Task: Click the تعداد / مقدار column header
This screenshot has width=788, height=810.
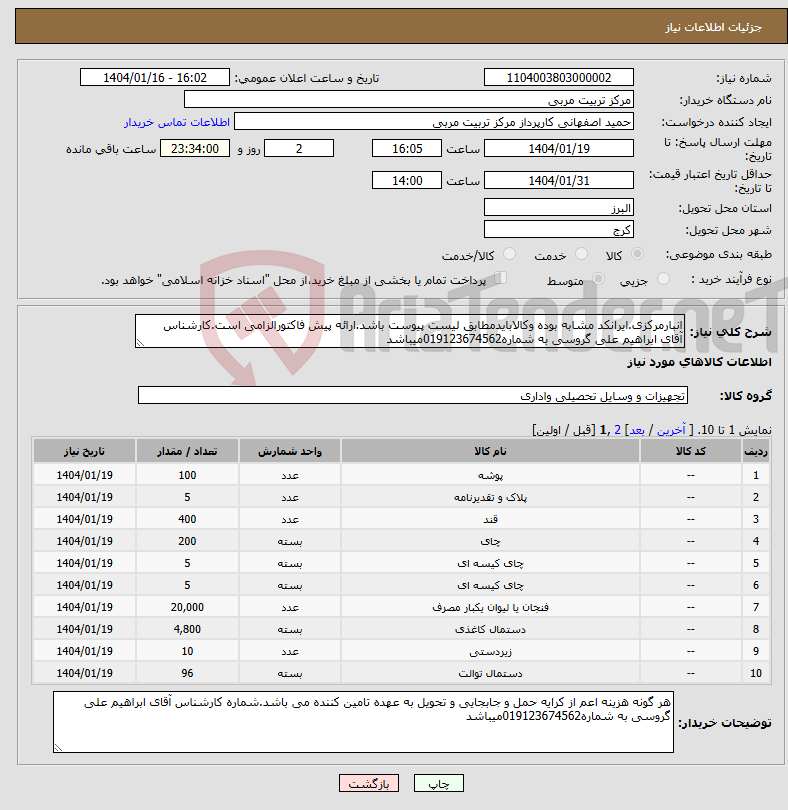Action: coord(187,451)
